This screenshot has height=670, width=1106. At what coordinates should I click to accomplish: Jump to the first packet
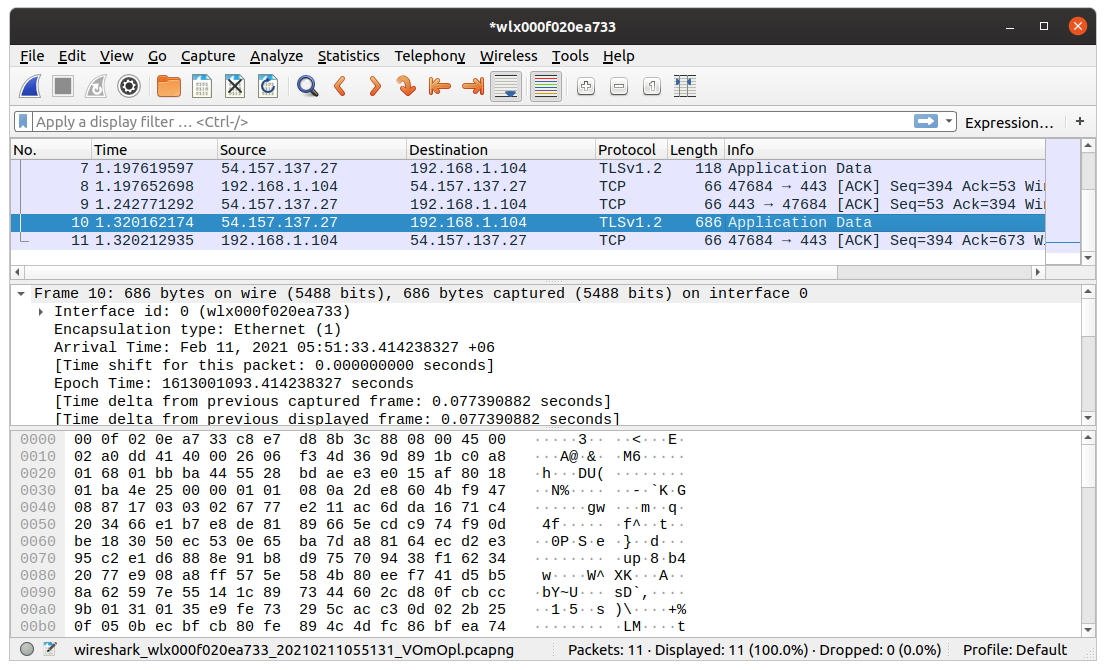(x=439, y=86)
